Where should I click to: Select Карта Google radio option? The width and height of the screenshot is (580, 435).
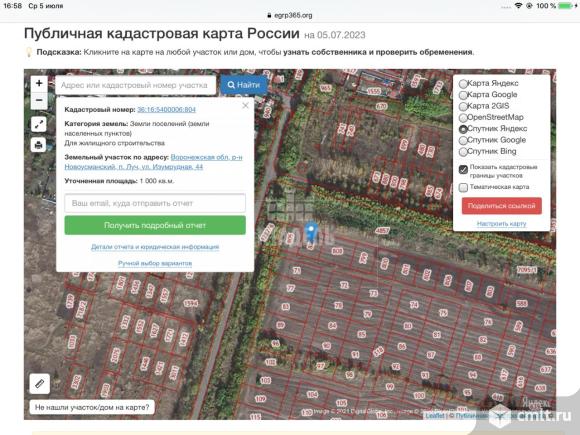(463, 95)
